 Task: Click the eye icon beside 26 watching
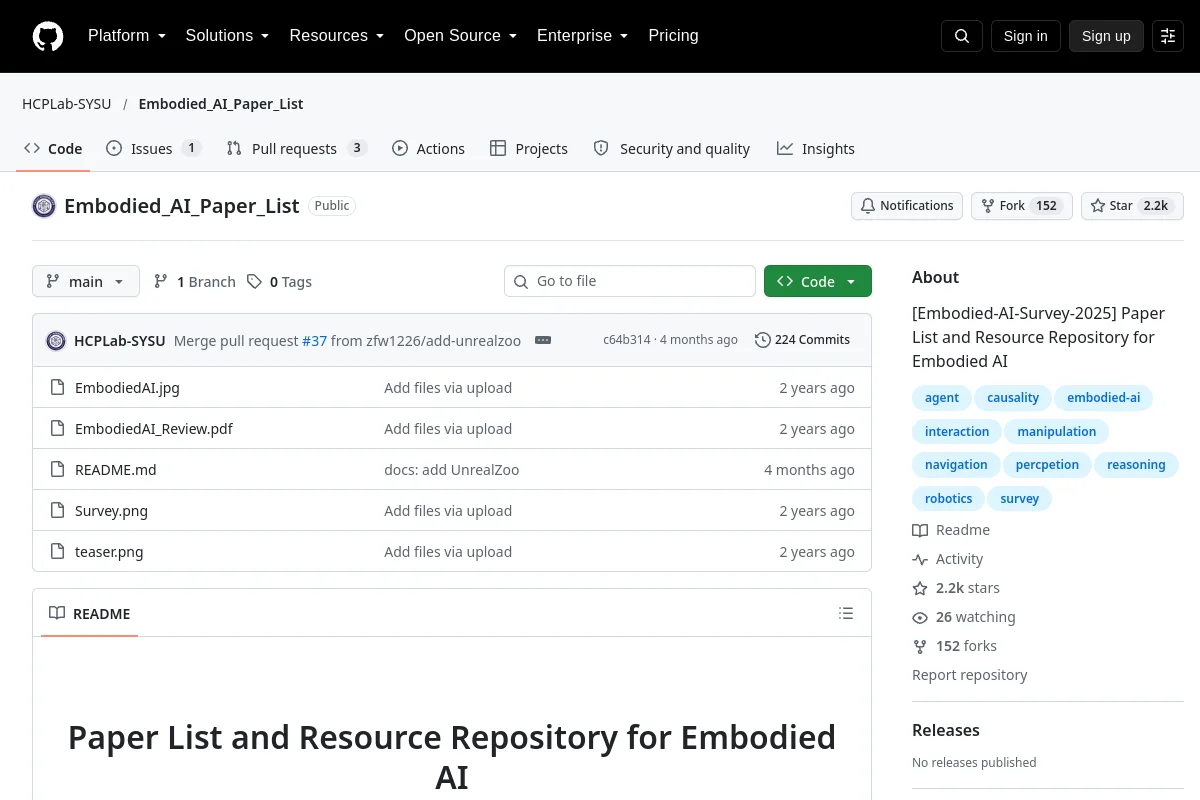pos(920,617)
